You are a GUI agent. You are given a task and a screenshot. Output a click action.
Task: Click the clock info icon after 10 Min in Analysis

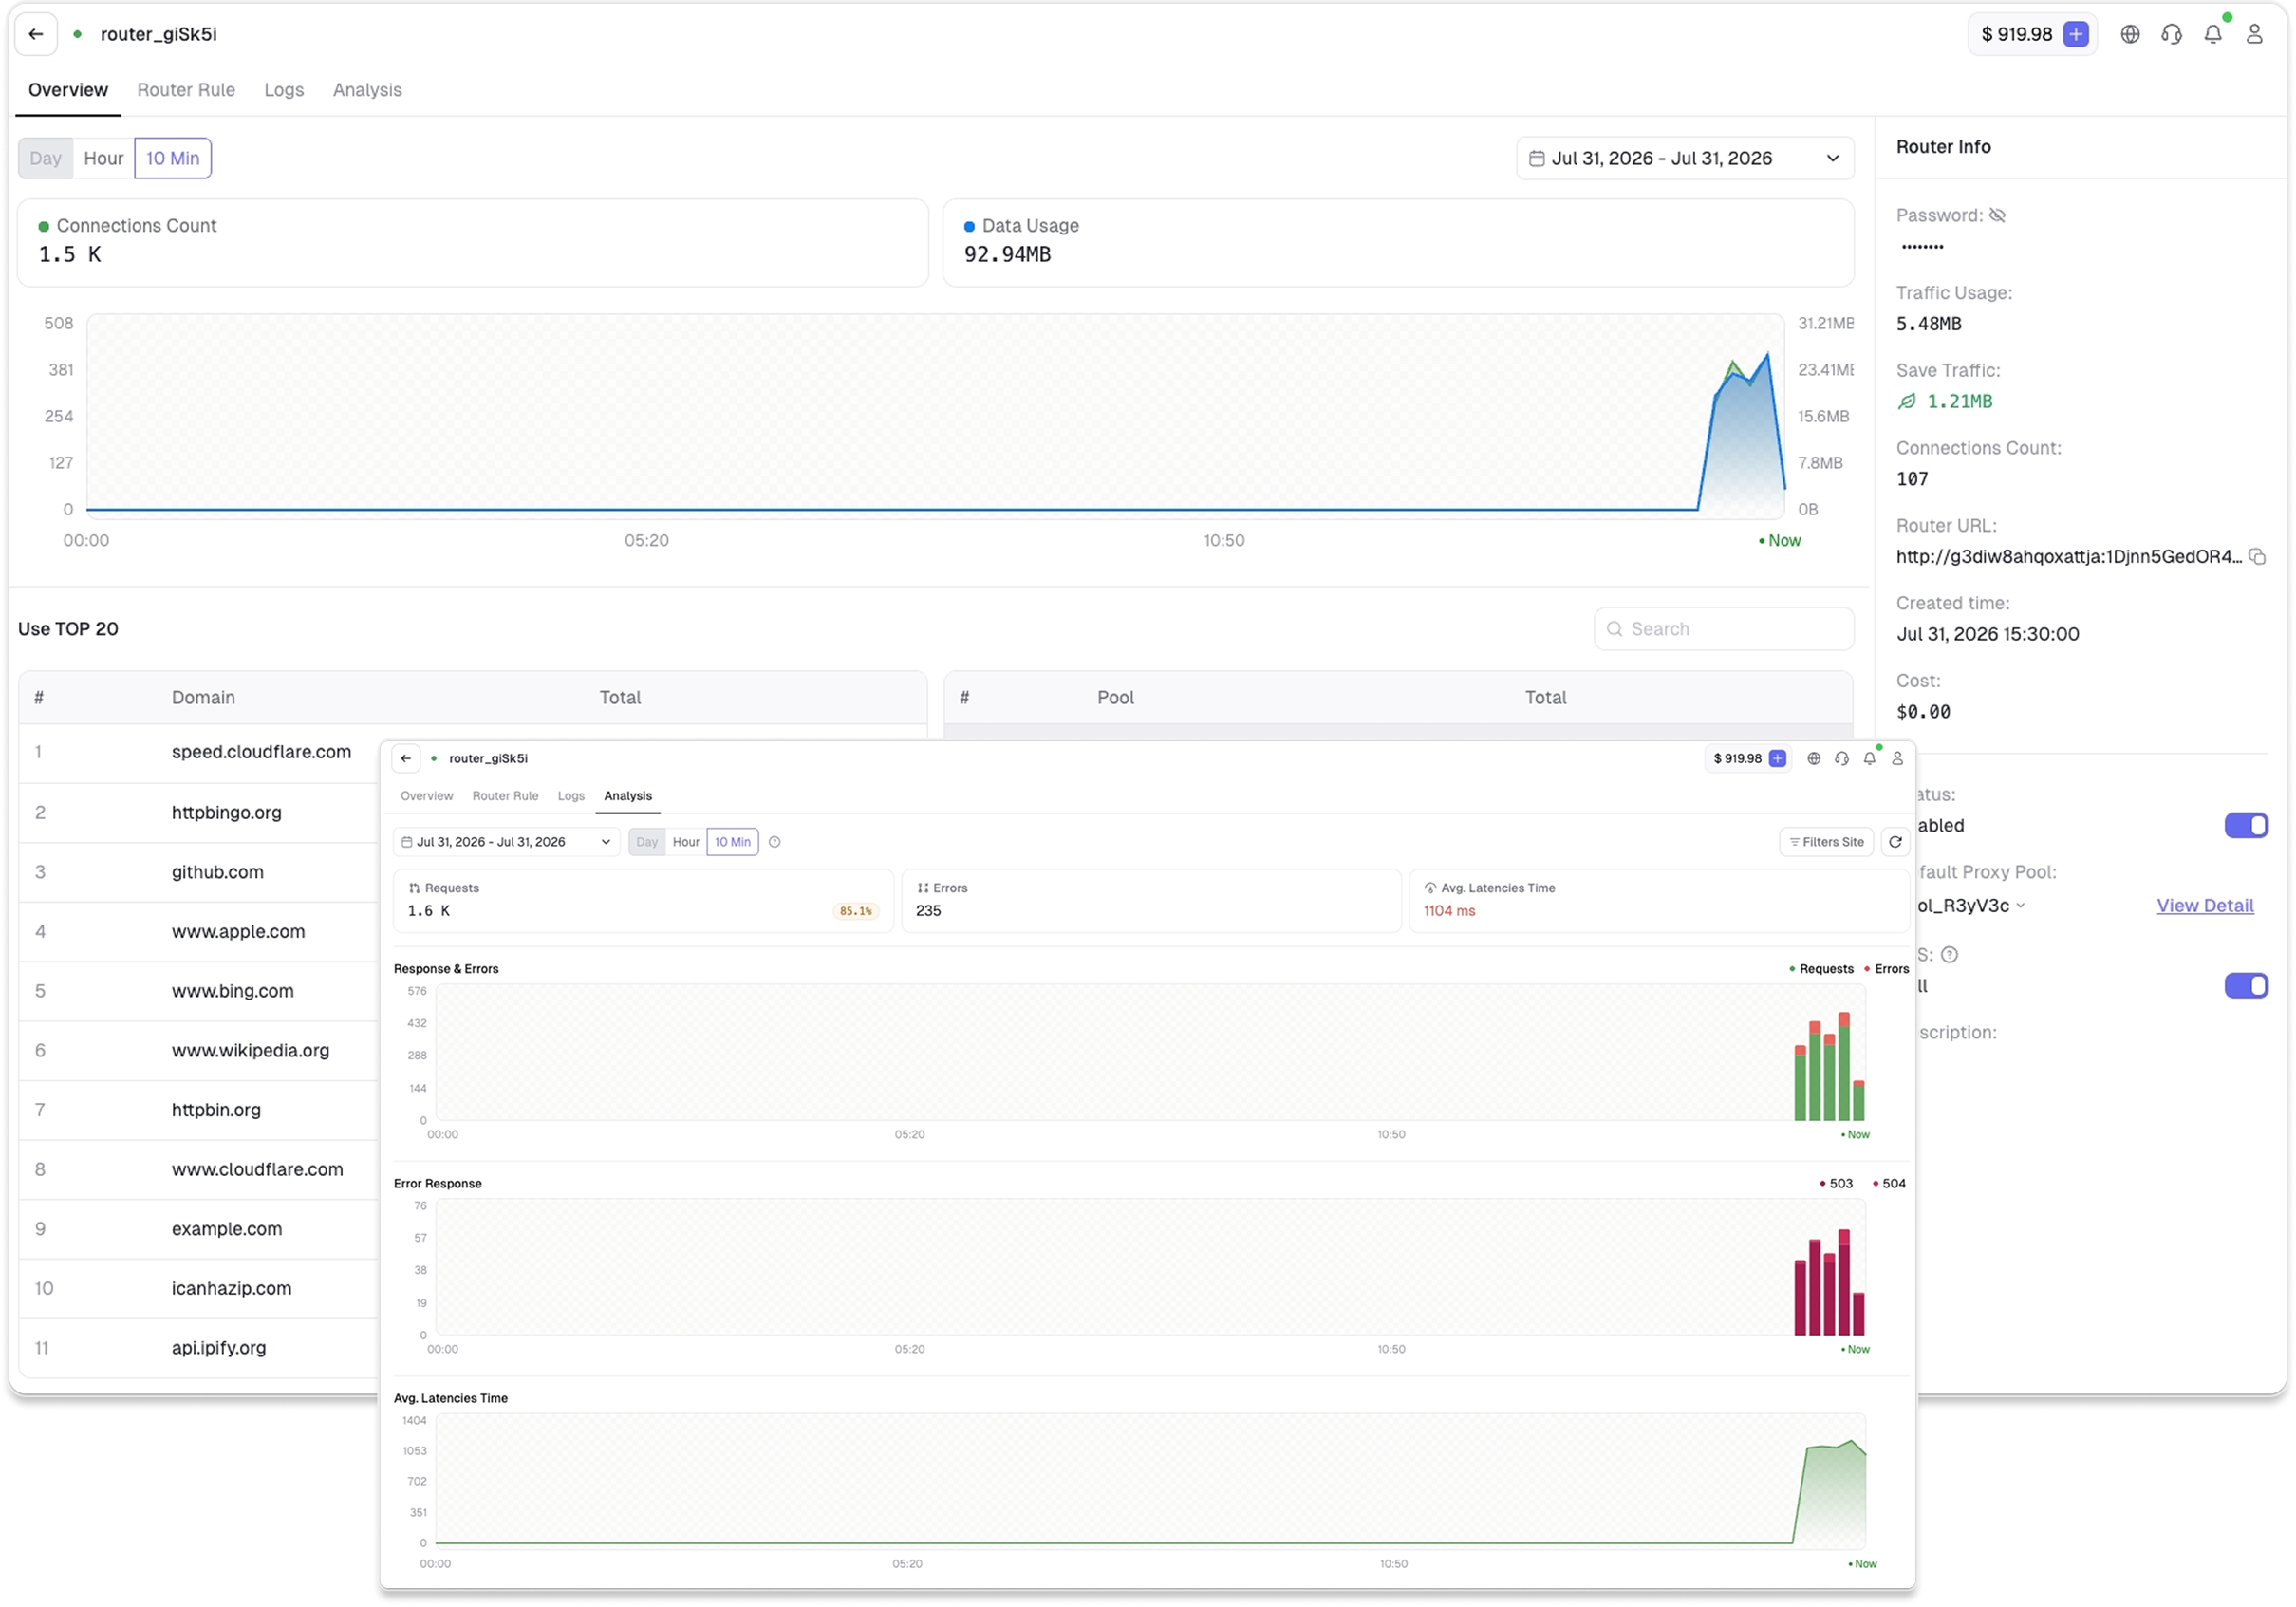(774, 842)
